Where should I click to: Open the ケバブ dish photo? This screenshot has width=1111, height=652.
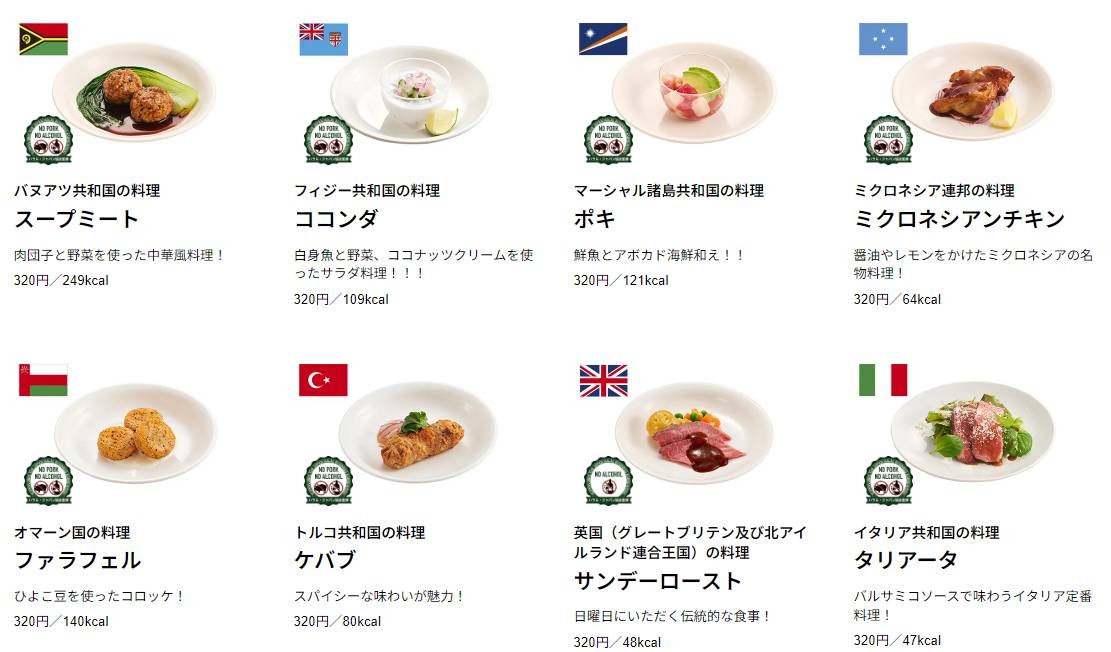(418, 433)
